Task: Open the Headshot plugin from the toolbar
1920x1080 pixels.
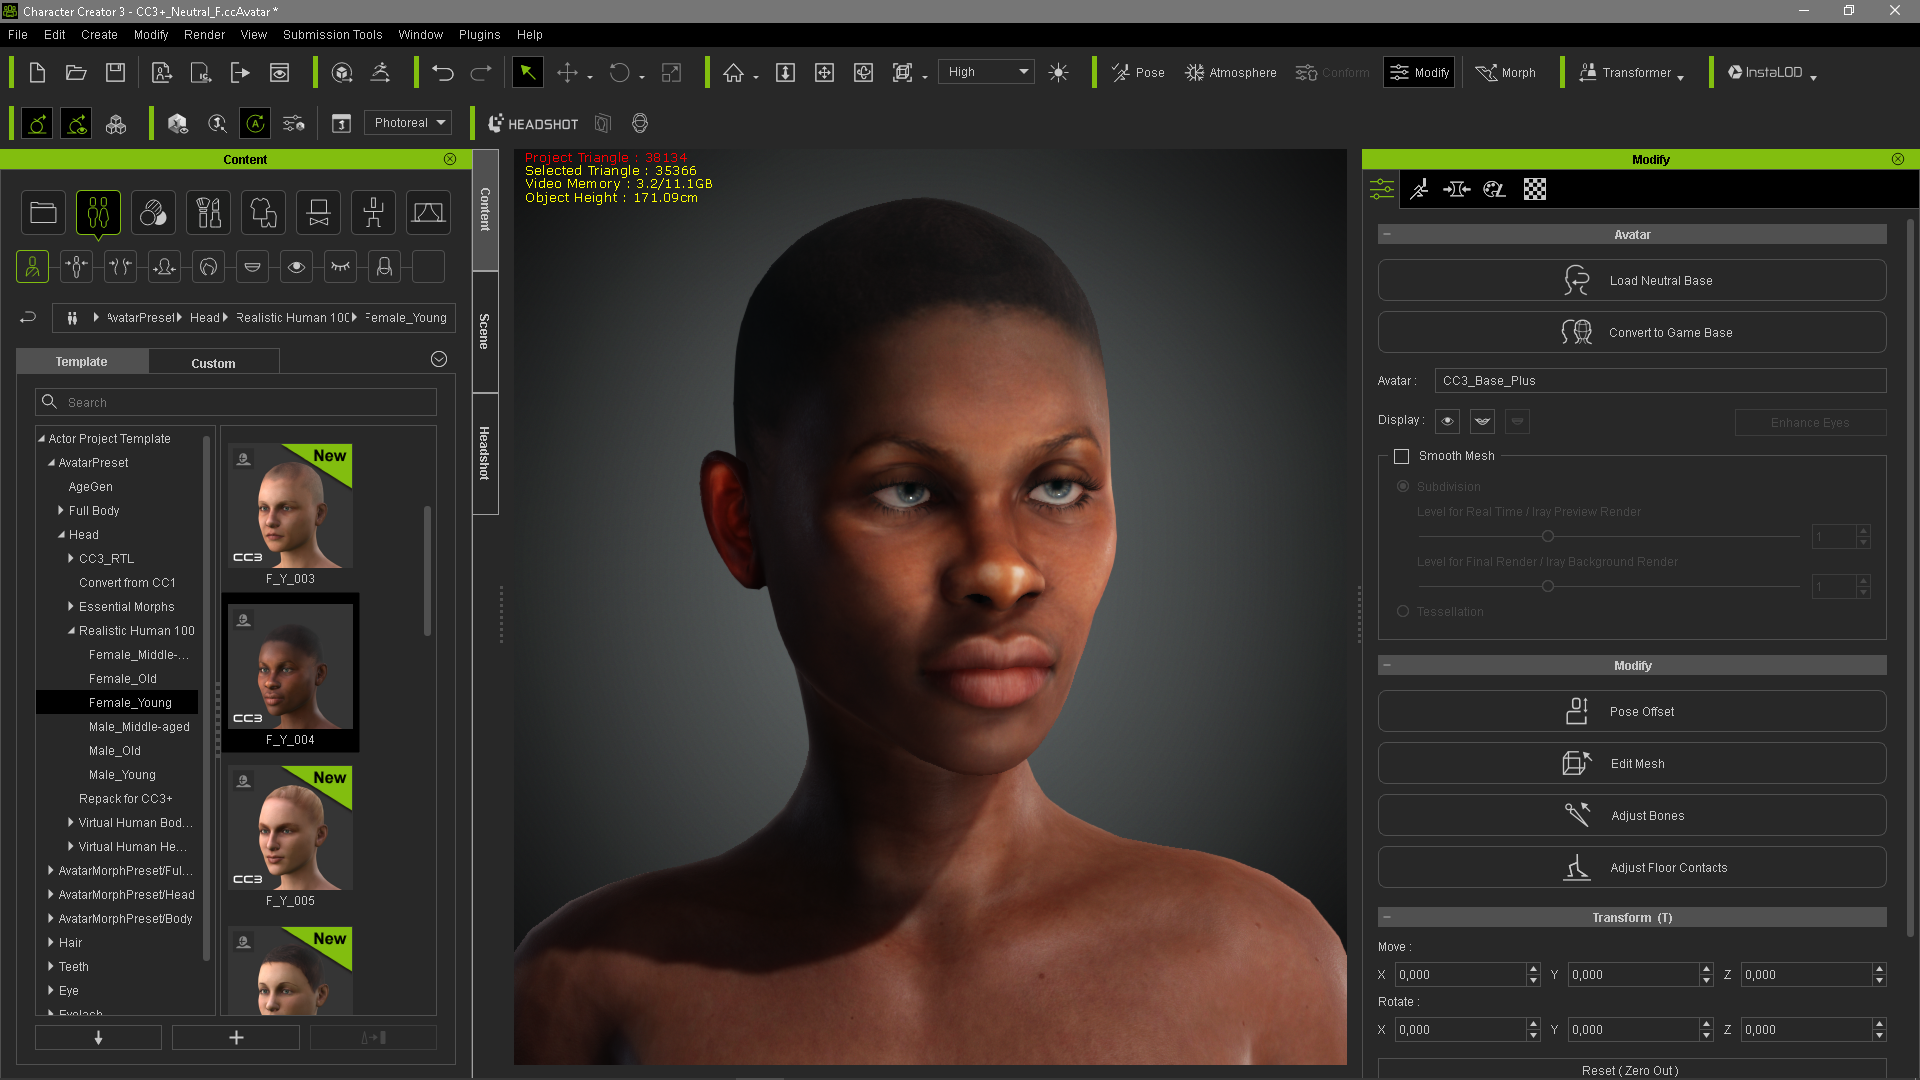Action: [x=533, y=124]
